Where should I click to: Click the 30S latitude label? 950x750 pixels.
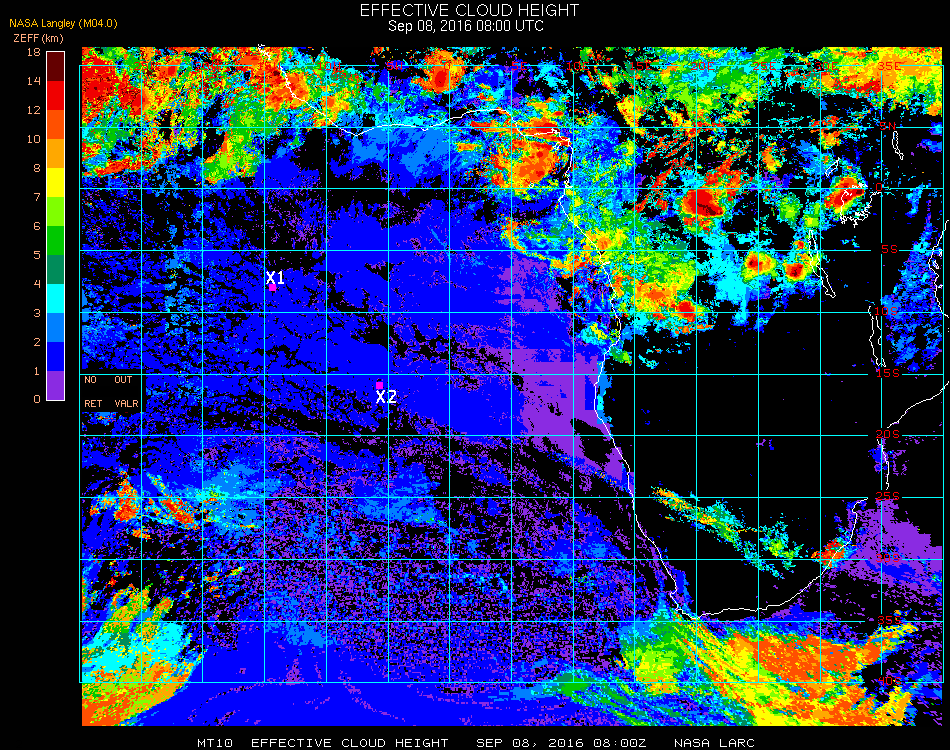point(888,558)
